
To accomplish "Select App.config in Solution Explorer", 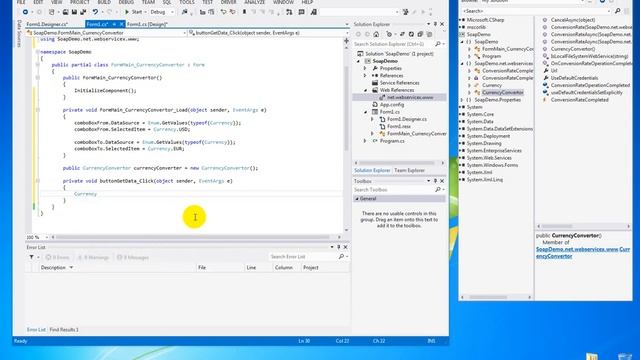I will [x=392, y=104].
